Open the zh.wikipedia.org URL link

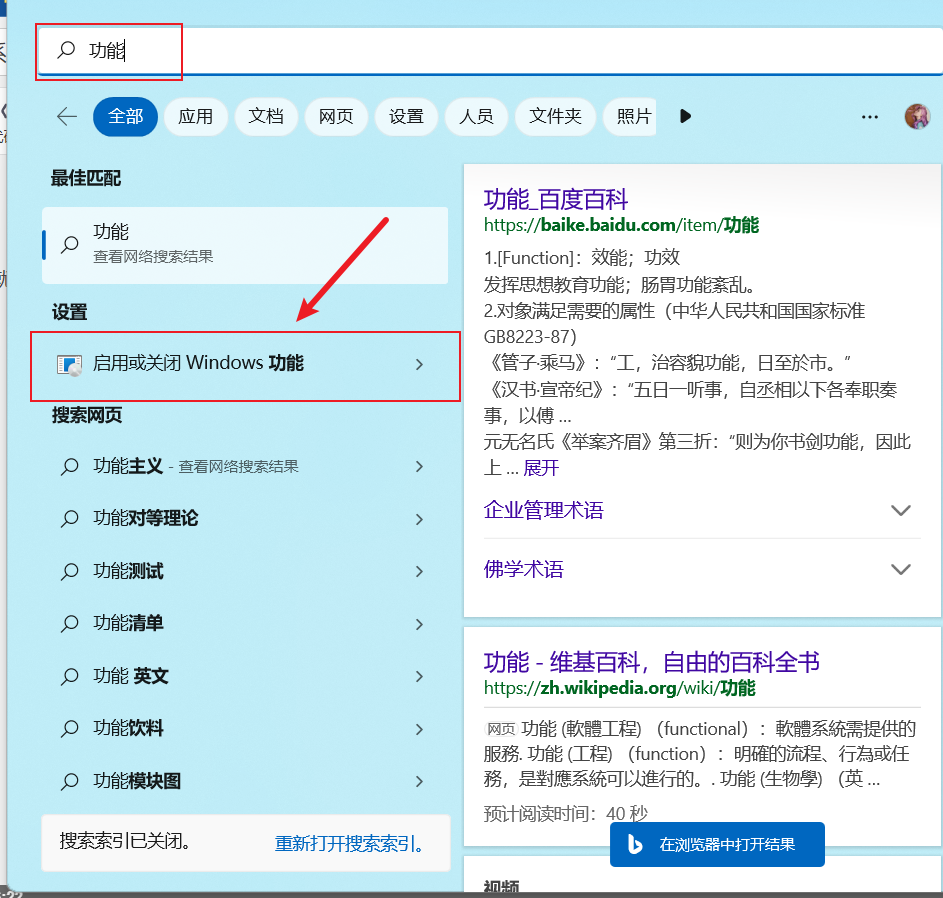[619, 687]
